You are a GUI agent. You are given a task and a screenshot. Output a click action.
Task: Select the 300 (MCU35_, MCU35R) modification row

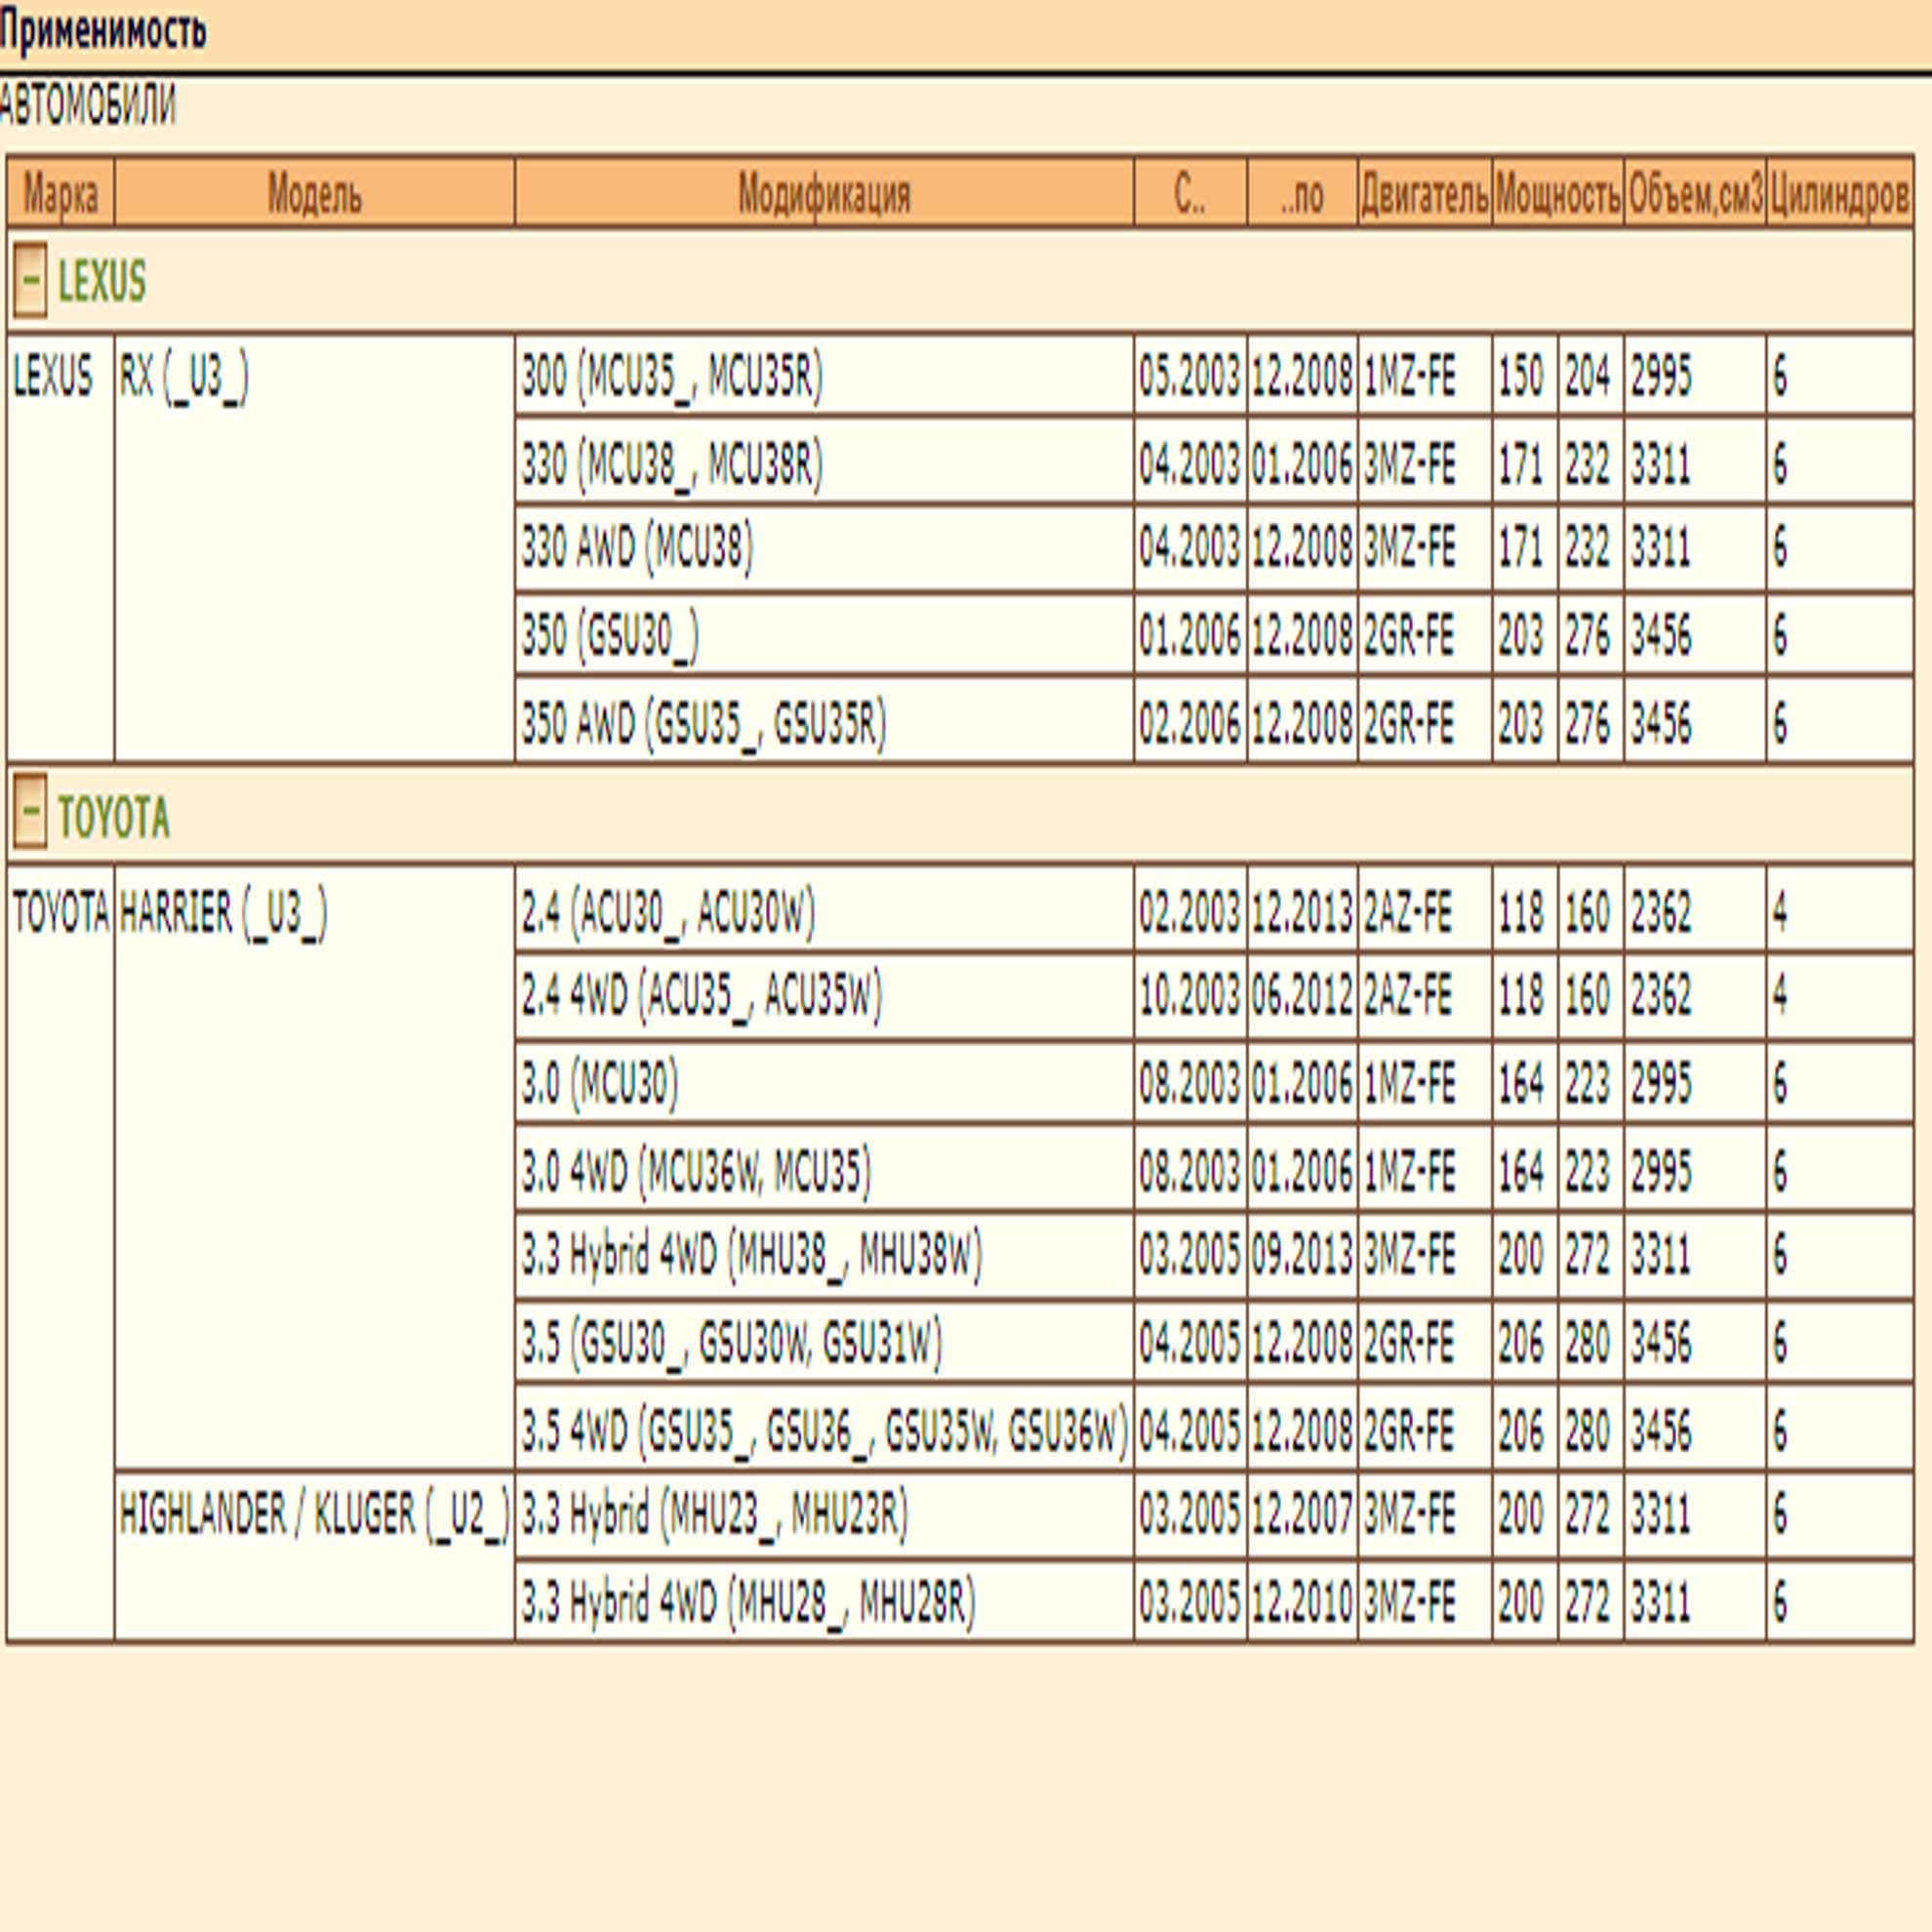pyautogui.click(x=1214, y=375)
